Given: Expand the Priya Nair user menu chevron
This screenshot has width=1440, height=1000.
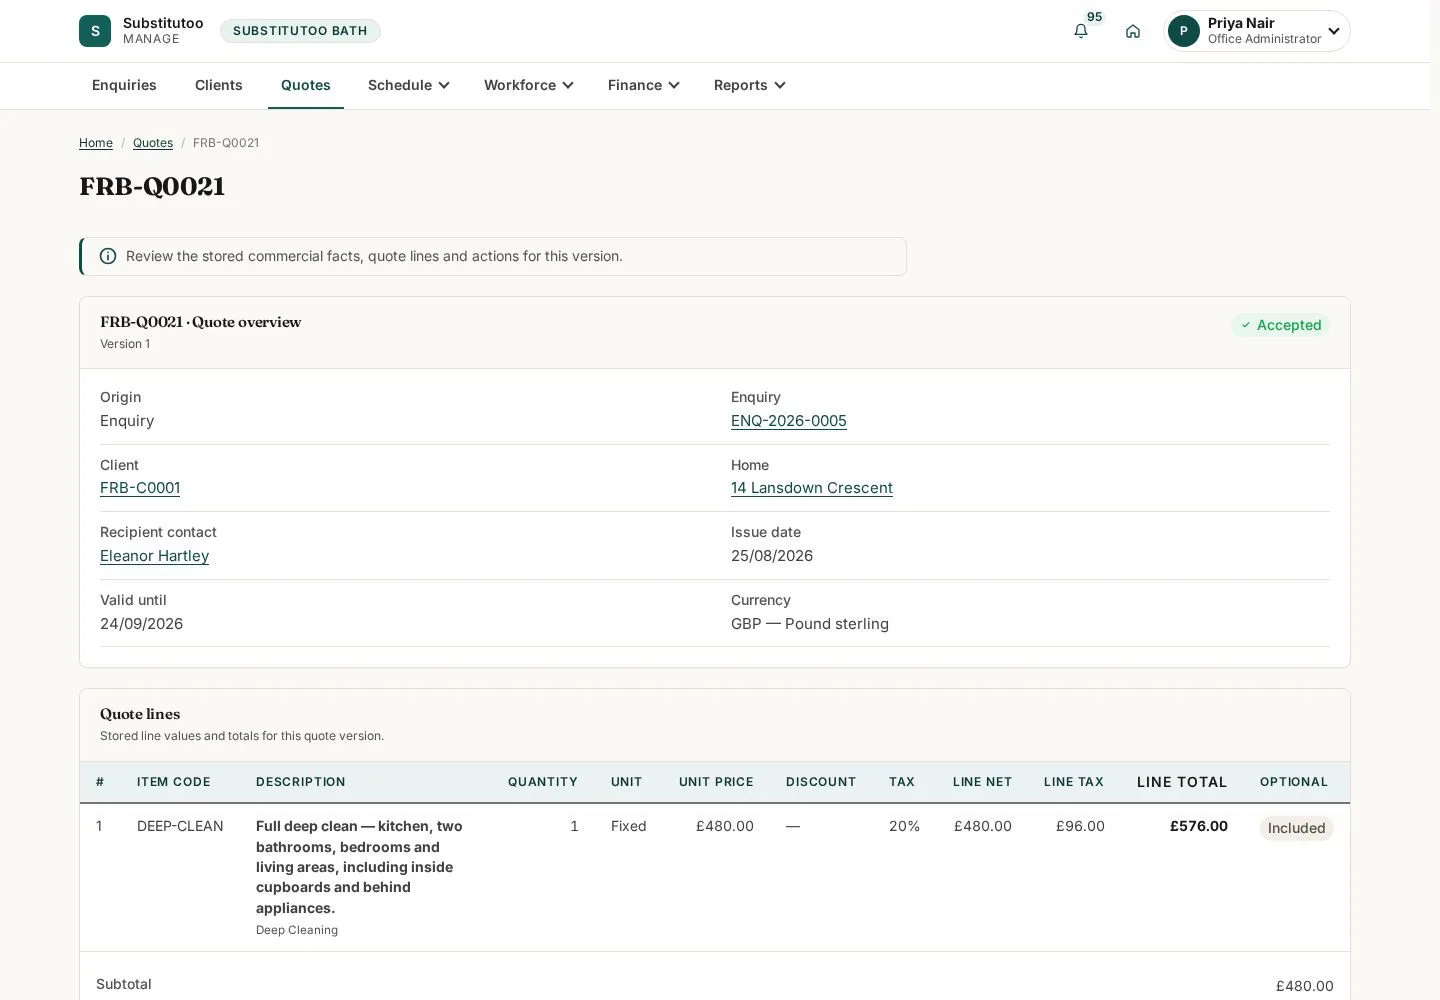Looking at the screenshot, I should coord(1334,31).
